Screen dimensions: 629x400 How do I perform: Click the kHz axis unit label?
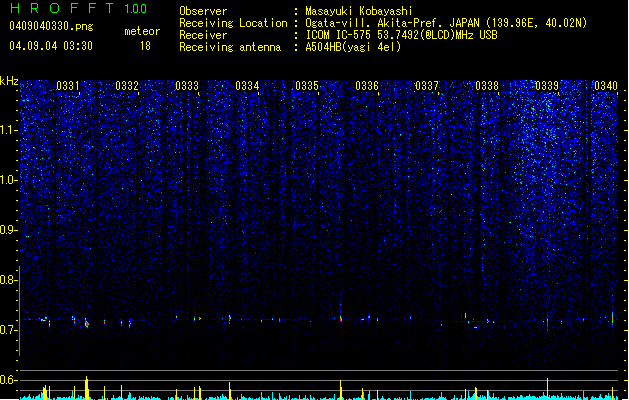9,81
